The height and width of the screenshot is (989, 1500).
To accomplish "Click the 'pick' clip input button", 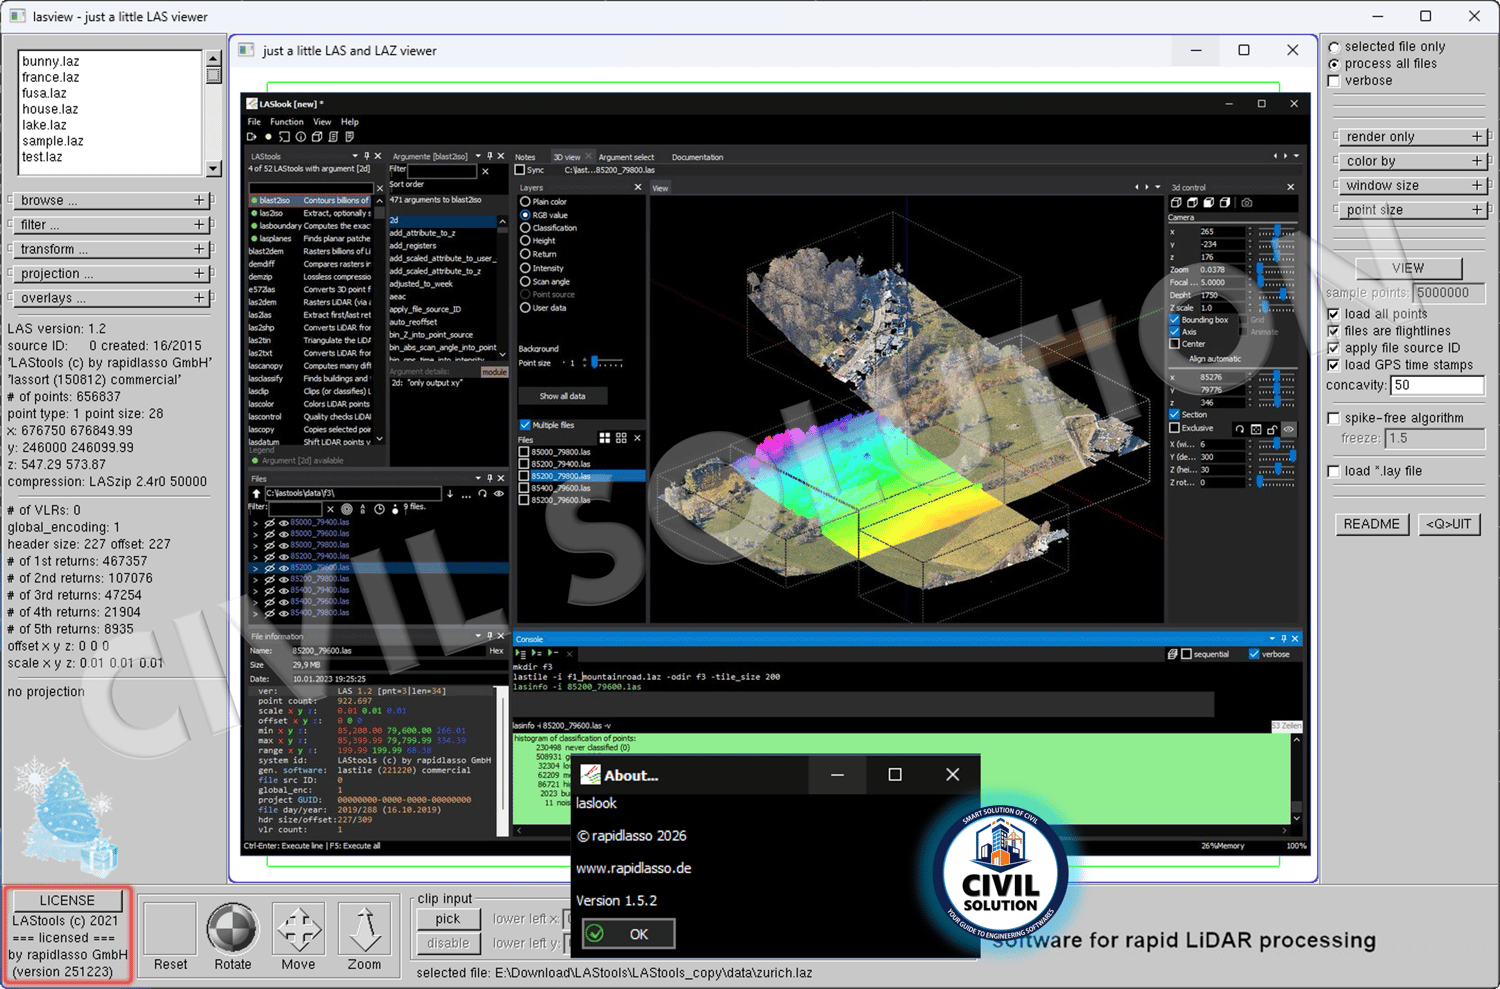I will [x=448, y=919].
